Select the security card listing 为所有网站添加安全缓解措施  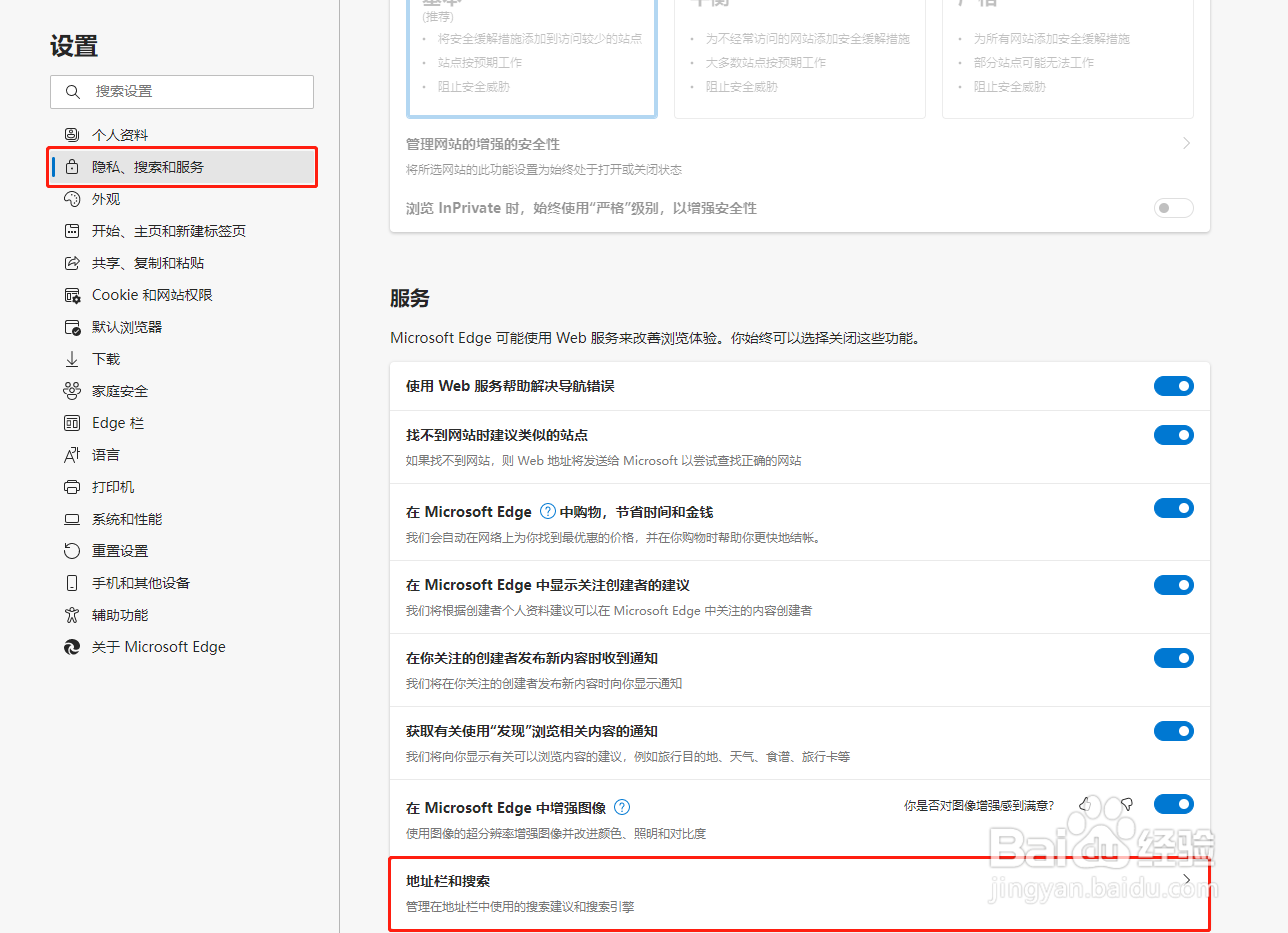point(1068,58)
